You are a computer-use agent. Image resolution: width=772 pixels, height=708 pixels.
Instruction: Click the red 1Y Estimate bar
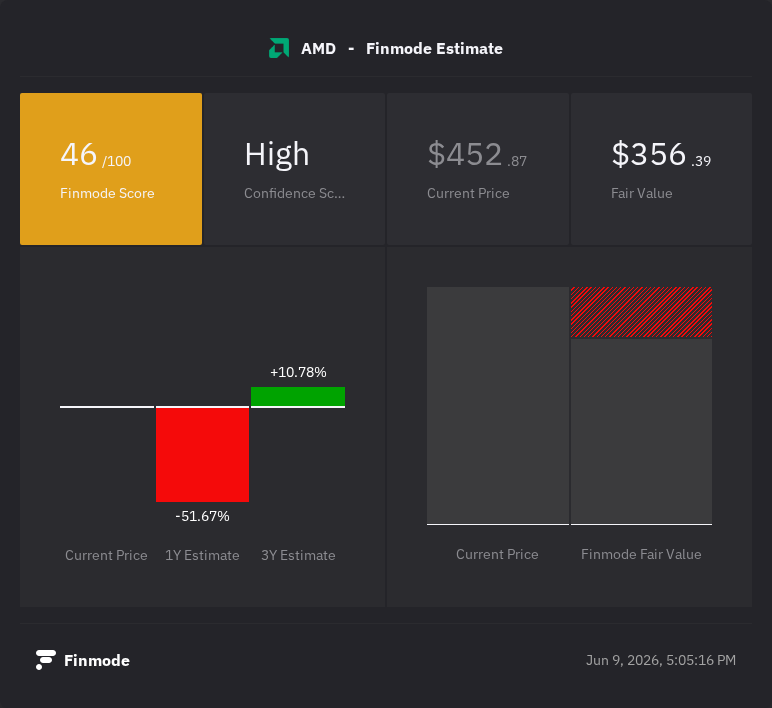coord(202,454)
